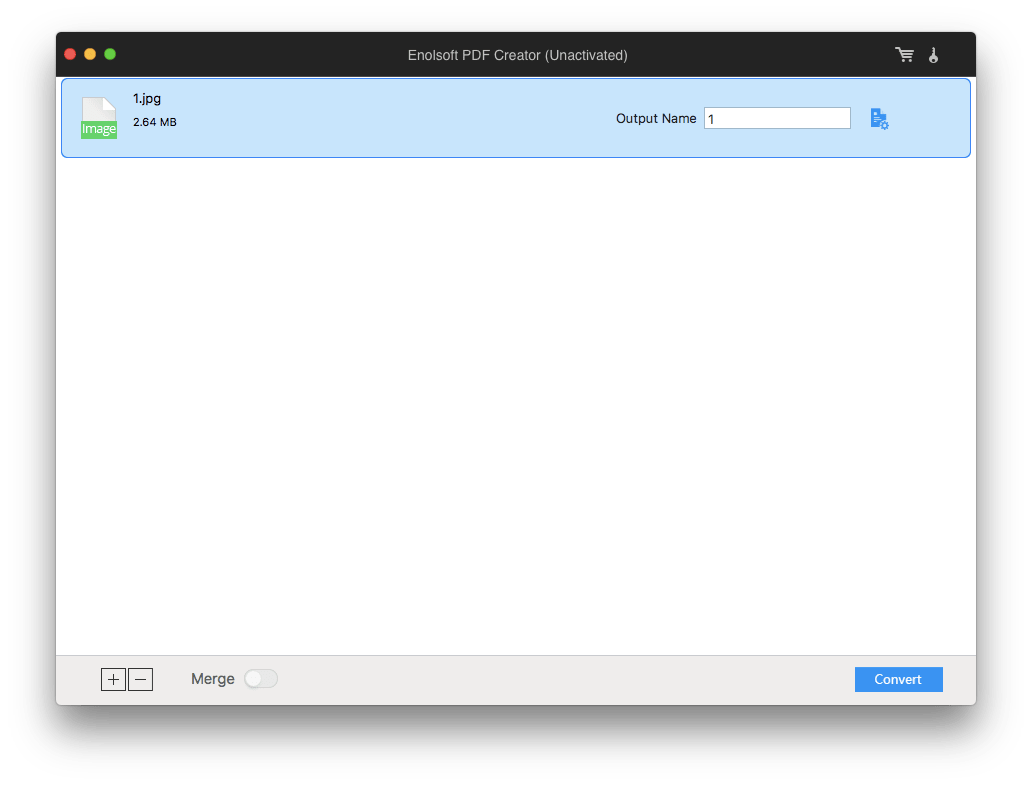The height and width of the screenshot is (785, 1032).
Task: Turn on Merge to combine files
Action: 261,678
